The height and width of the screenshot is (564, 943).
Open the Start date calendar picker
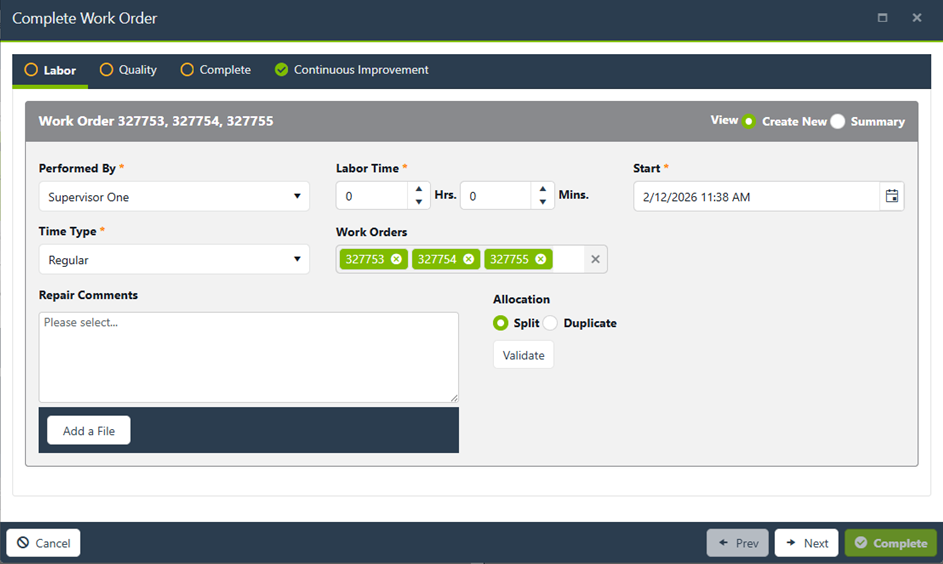891,197
